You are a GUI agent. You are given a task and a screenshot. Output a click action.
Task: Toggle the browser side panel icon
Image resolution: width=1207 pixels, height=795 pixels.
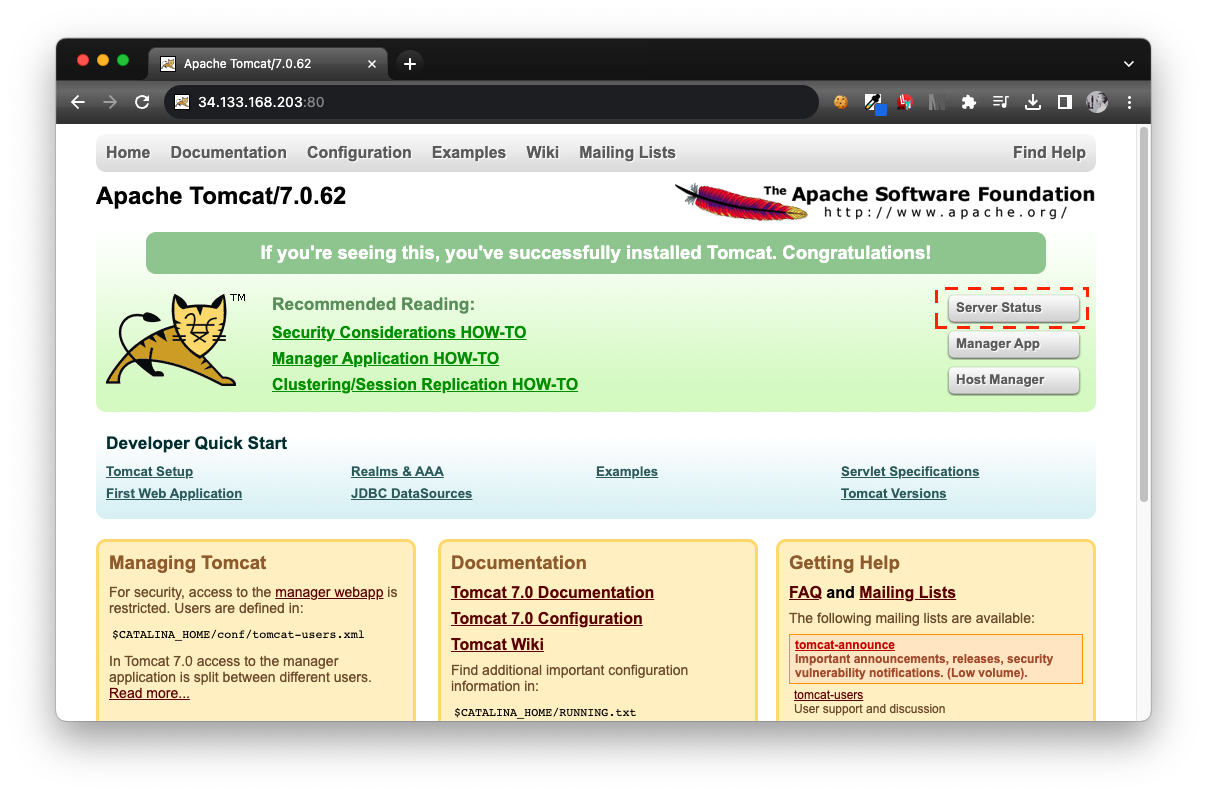pos(1065,102)
